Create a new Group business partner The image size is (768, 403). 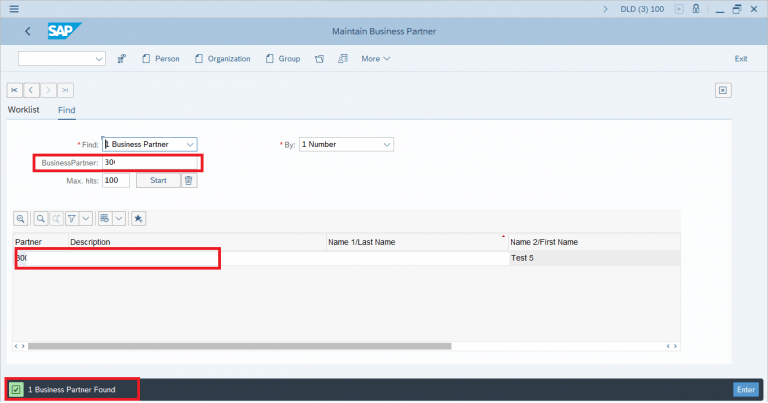point(283,59)
